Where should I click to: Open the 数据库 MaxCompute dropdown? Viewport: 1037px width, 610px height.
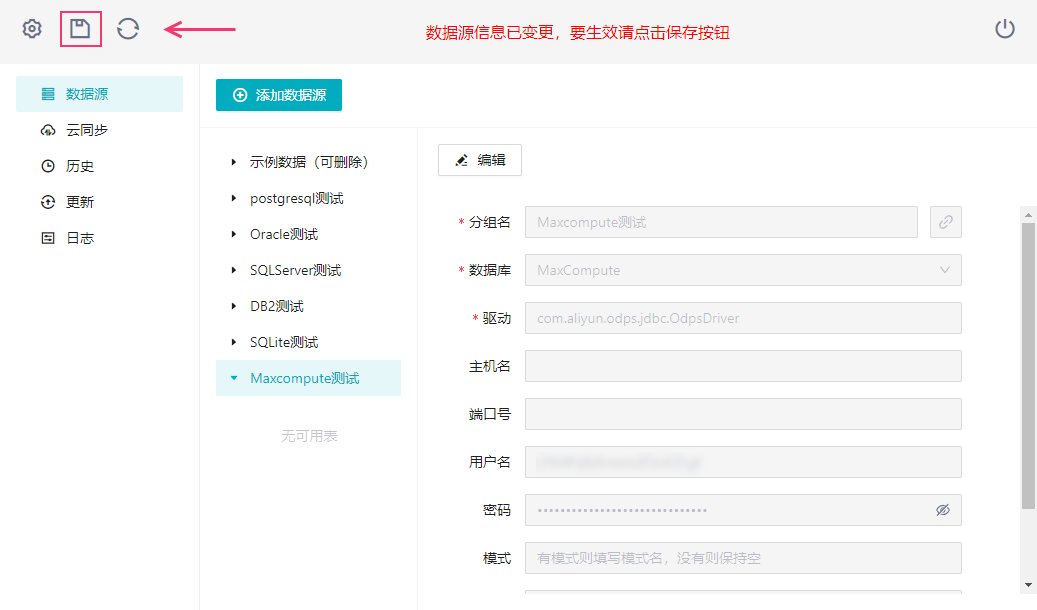click(x=743, y=270)
